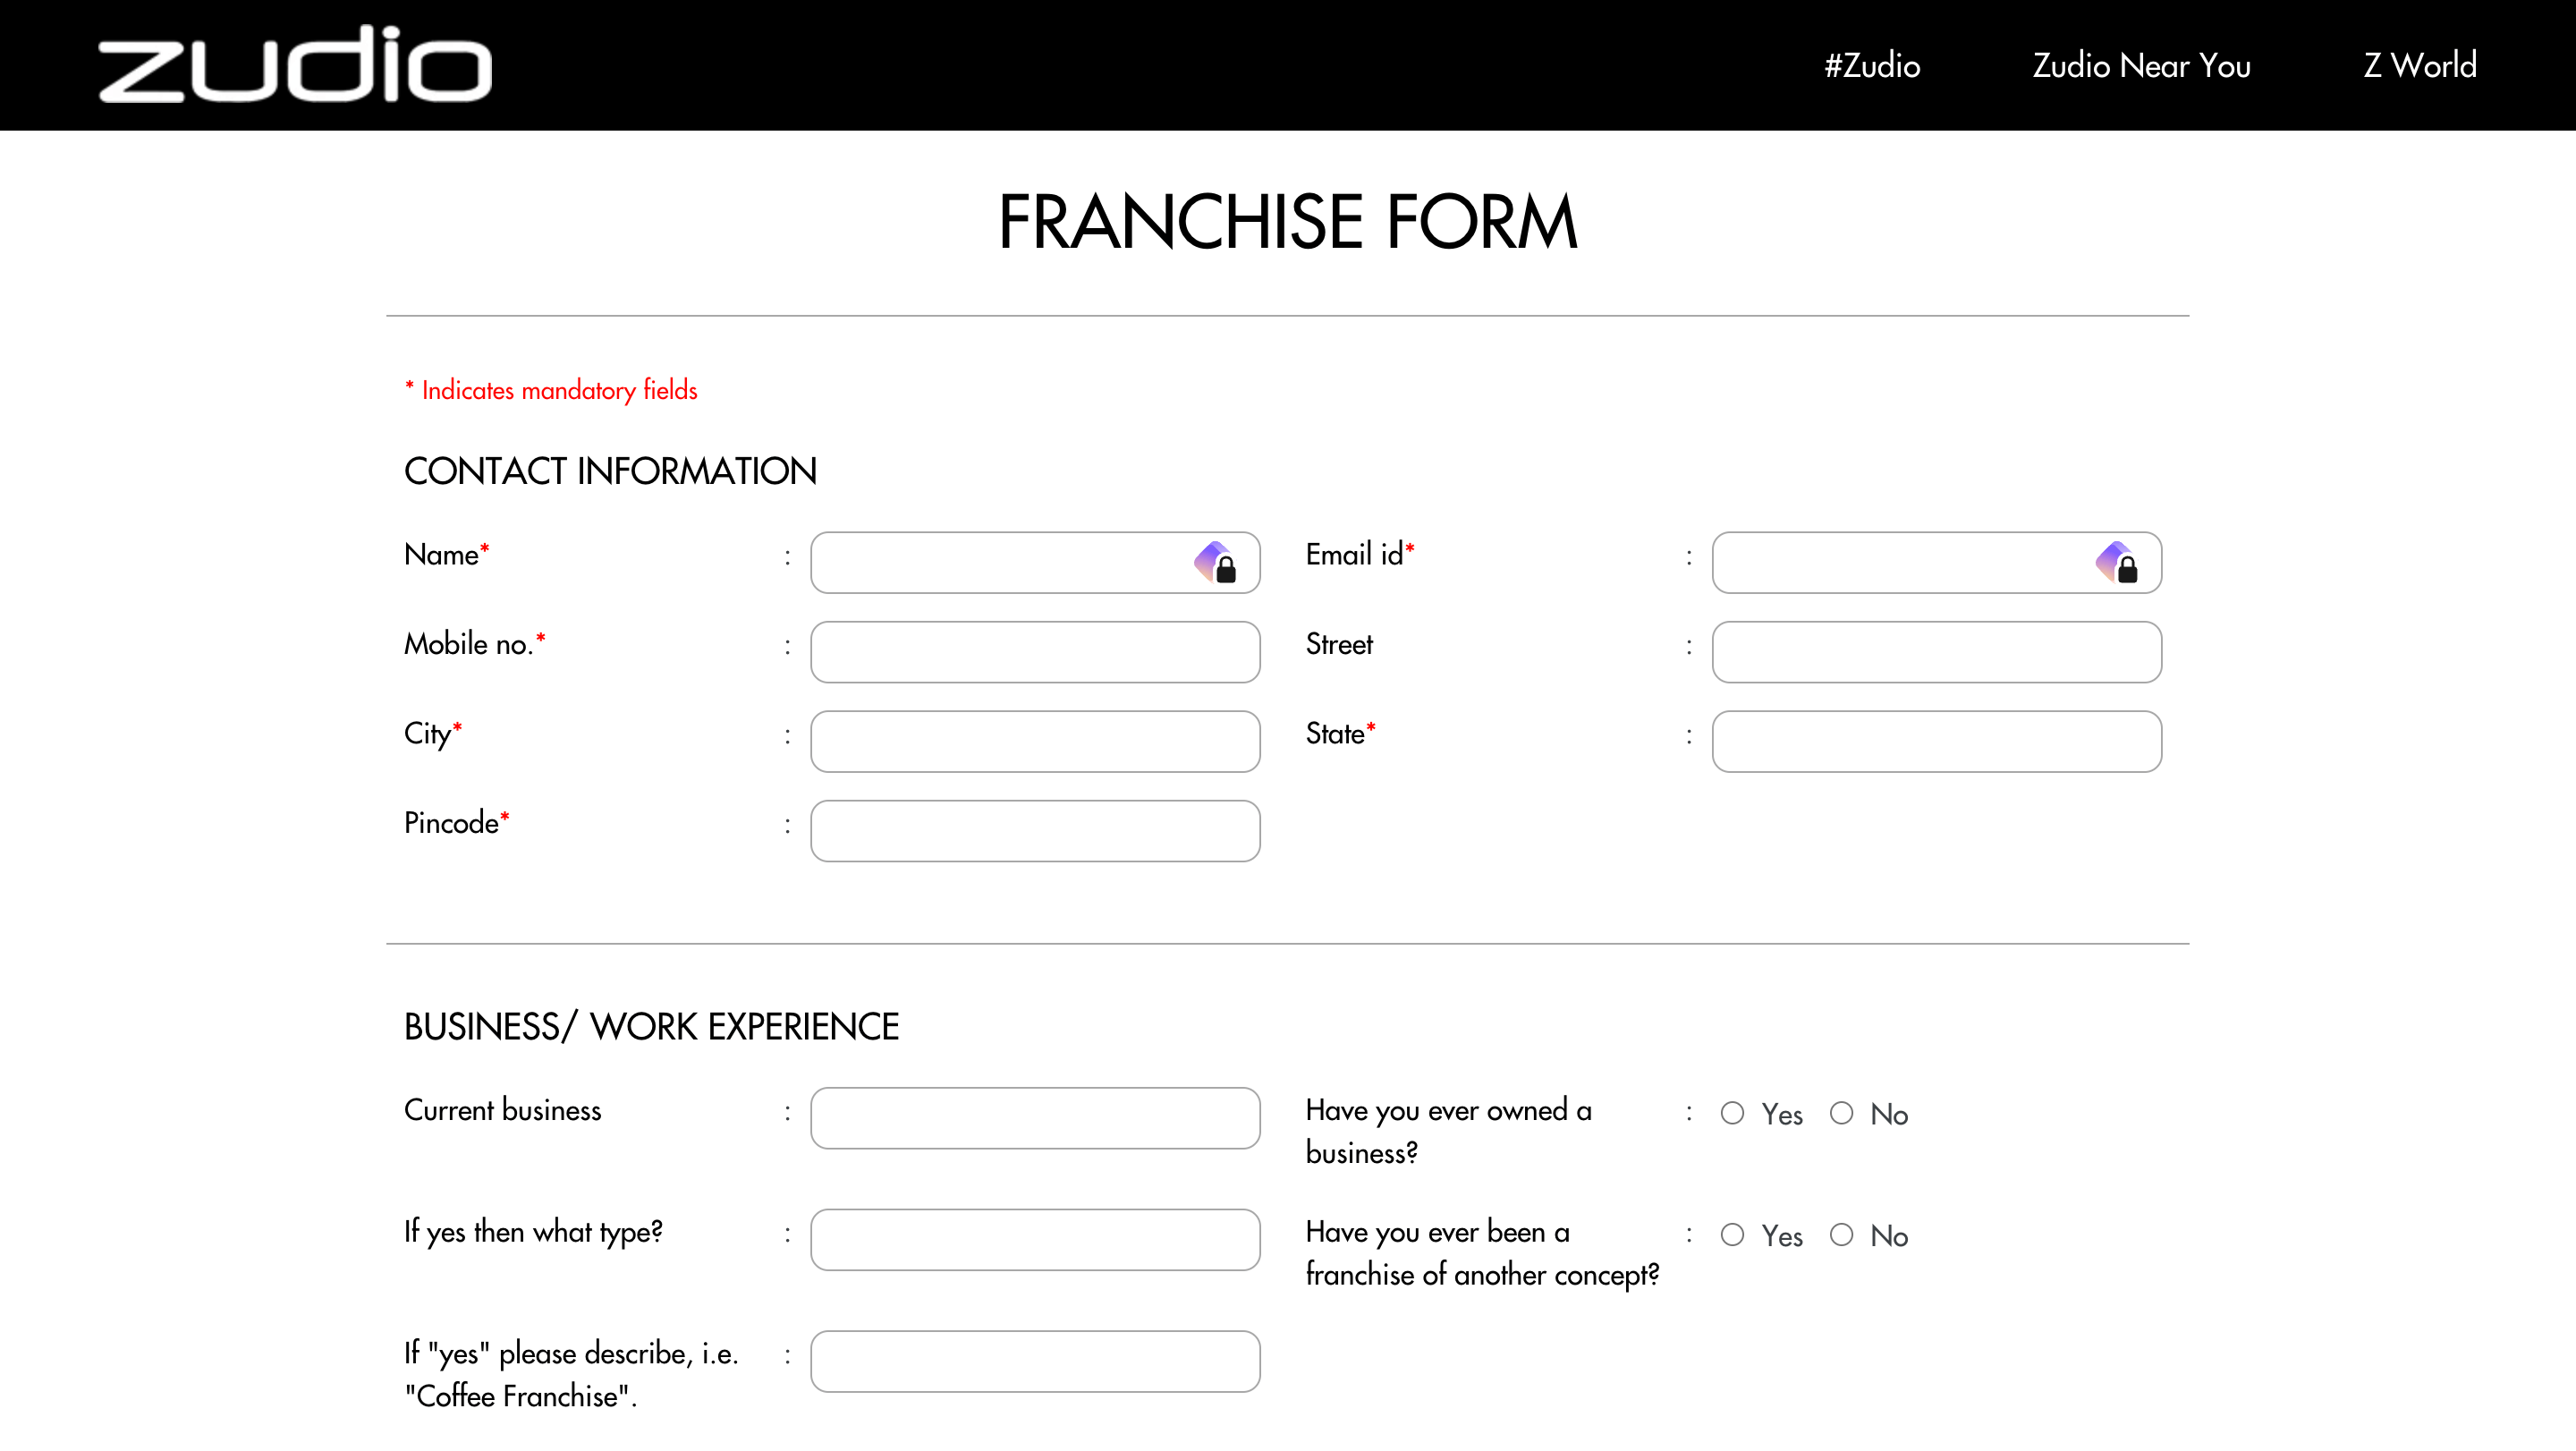The width and height of the screenshot is (2576, 1451).
Task: Open Zudio Near You page
Action: (x=2142, y=65)
